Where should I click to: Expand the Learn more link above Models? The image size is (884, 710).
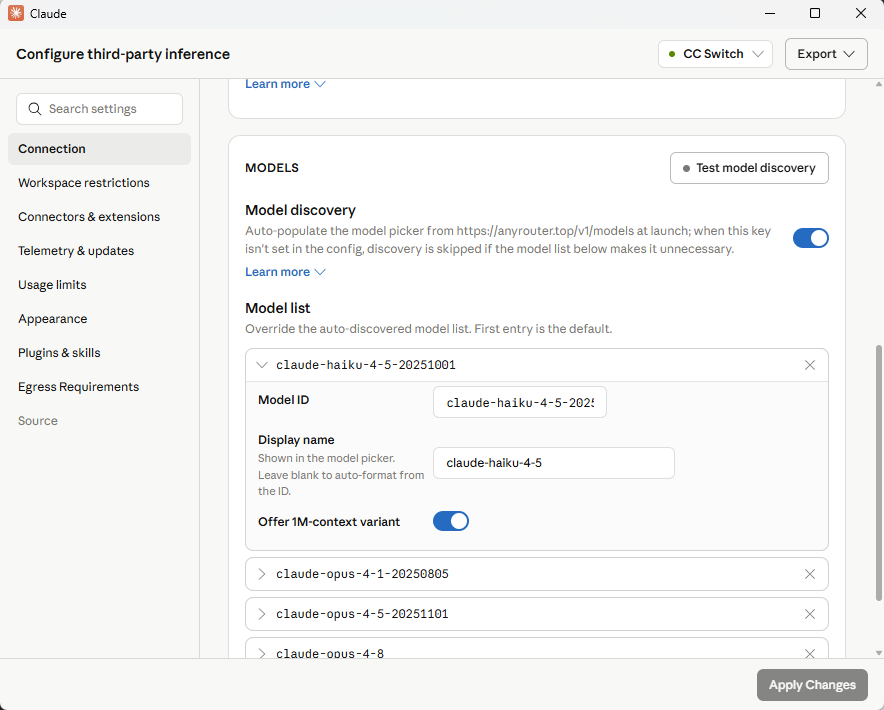coord(285,84)
